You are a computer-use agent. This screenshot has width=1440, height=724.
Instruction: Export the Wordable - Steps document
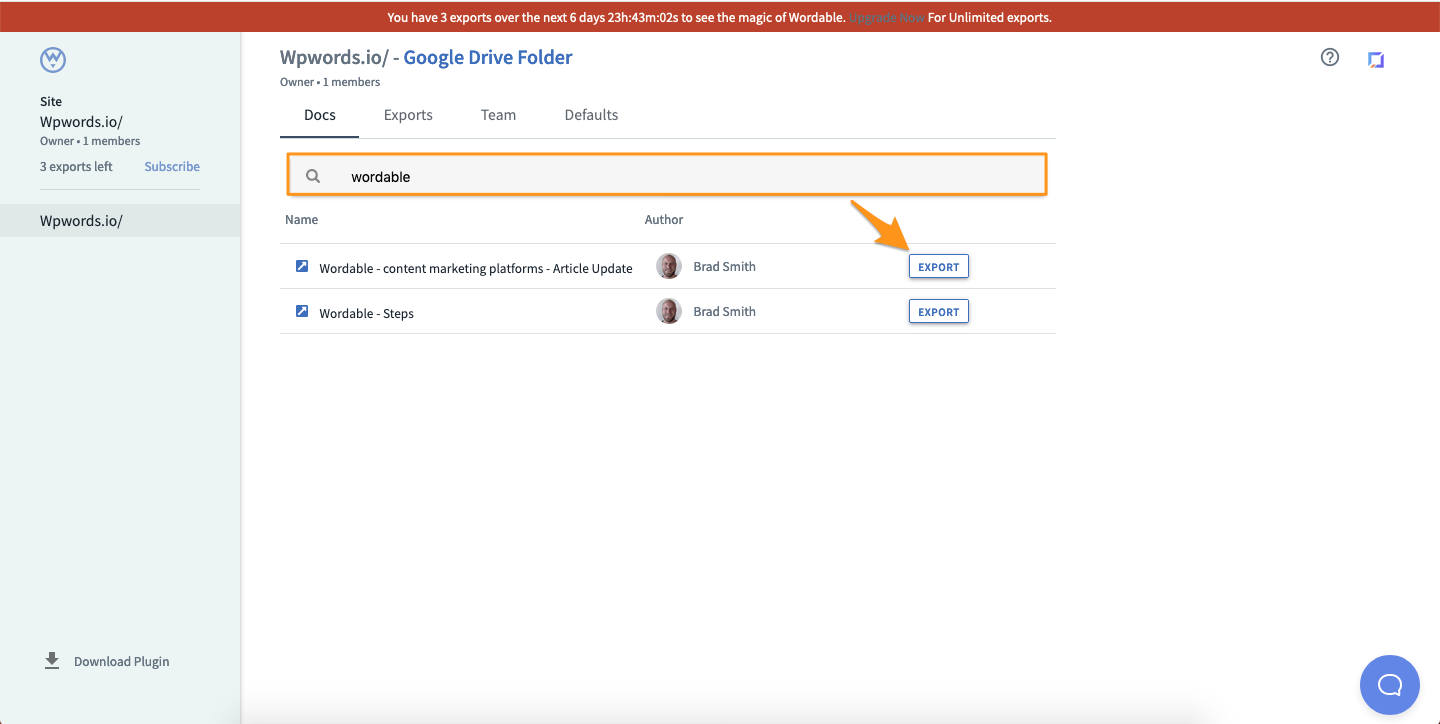[x=938, y=312]
